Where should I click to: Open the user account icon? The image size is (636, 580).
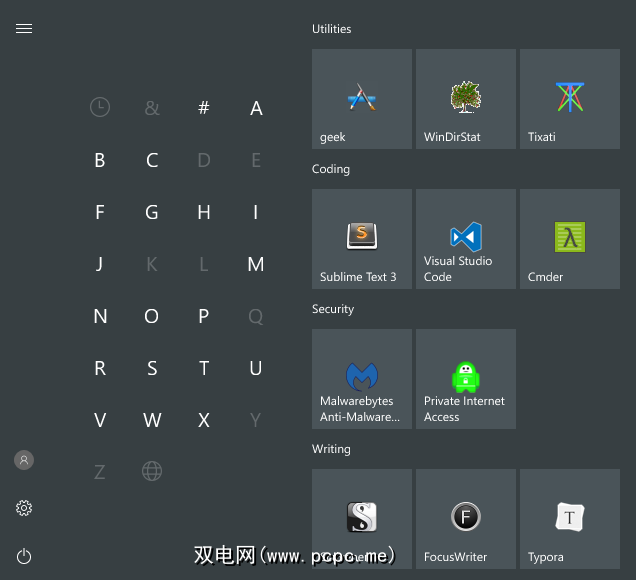pyautogui.click(x=24, y=460)
